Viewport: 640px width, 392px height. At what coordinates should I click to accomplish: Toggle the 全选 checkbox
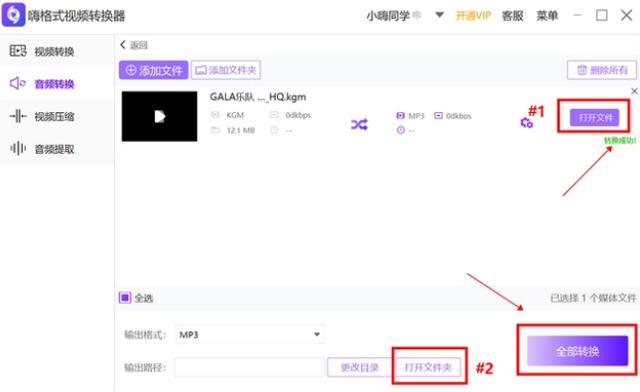click(x=125, y=298)
